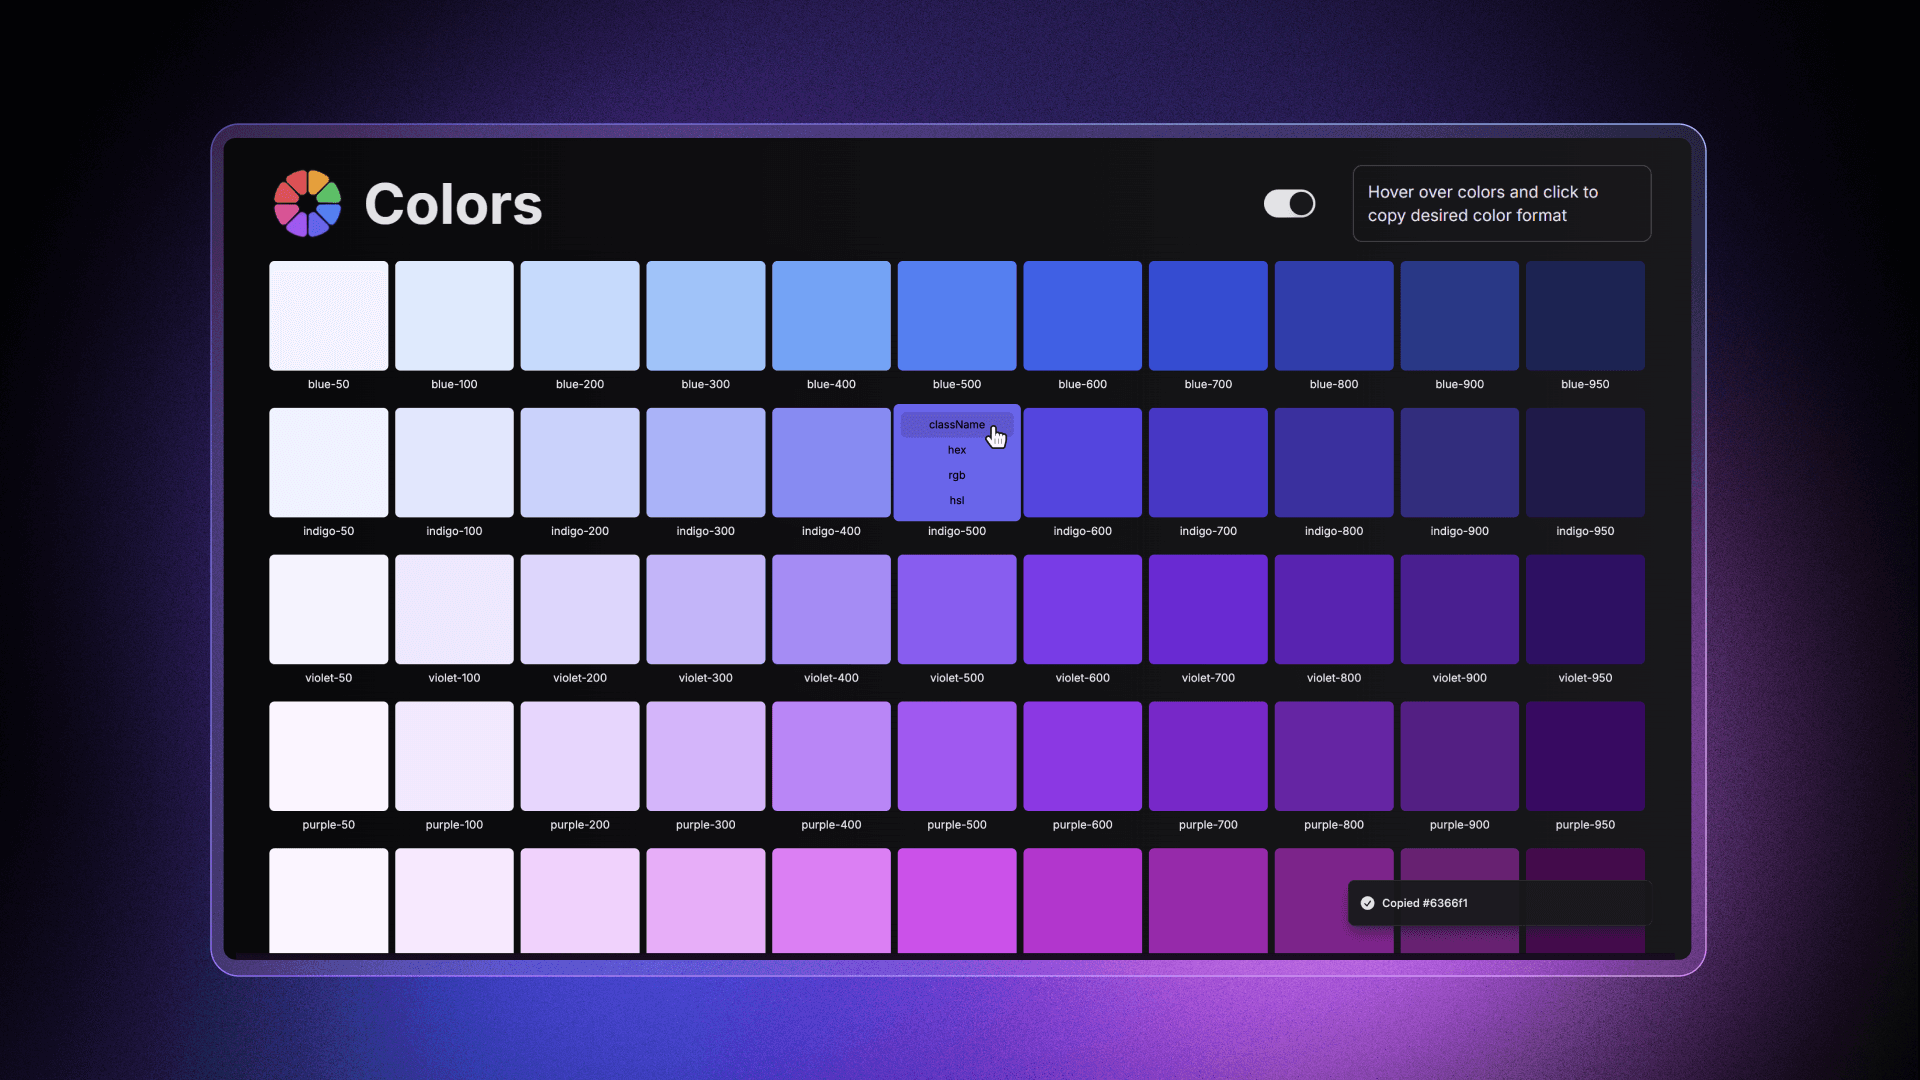
Task: Pick "rgb" from the color format options
Action: pyautogui.click(x=956, y=475)
